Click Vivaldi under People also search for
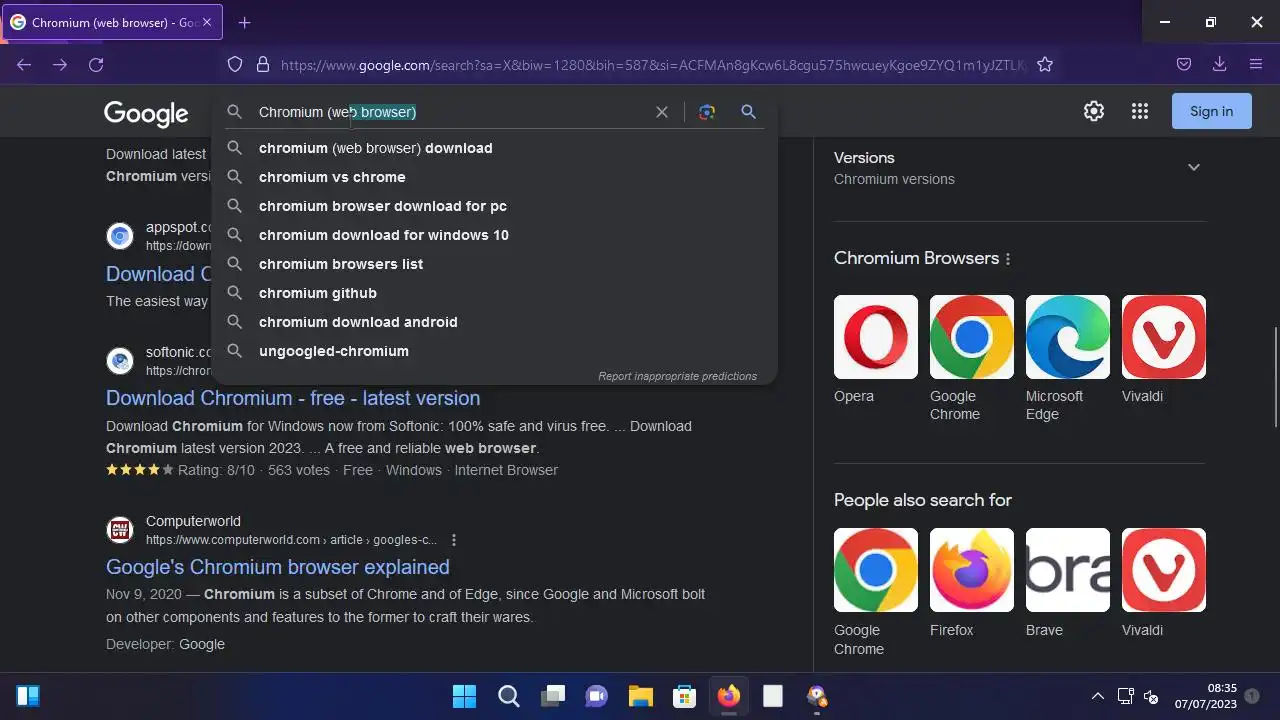The image size is (1280, 720). [x=1164, y=570]
